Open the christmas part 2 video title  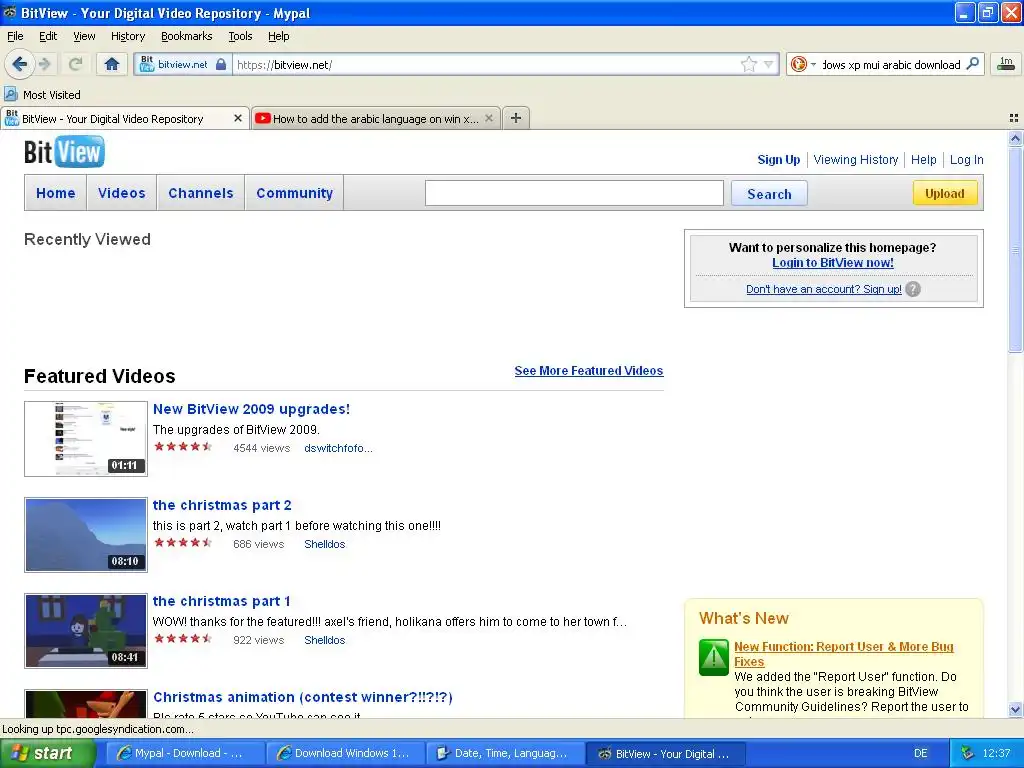click(222, 505)
